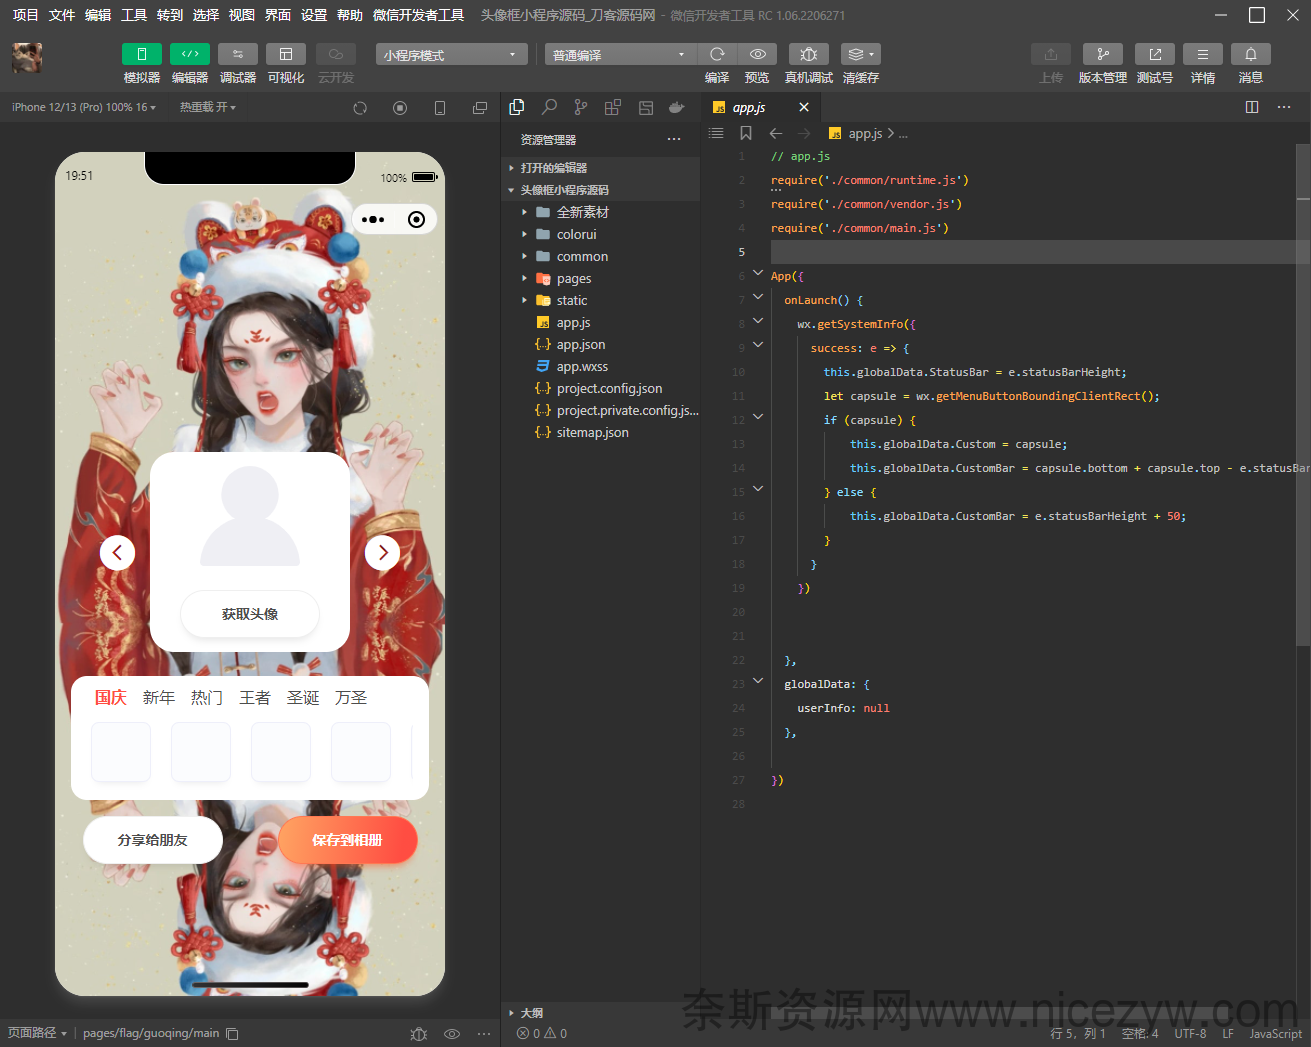Viewport: 1311px width, 1047px height.
Task: Open the Search icon in sidebar
Action: [549, 107]
